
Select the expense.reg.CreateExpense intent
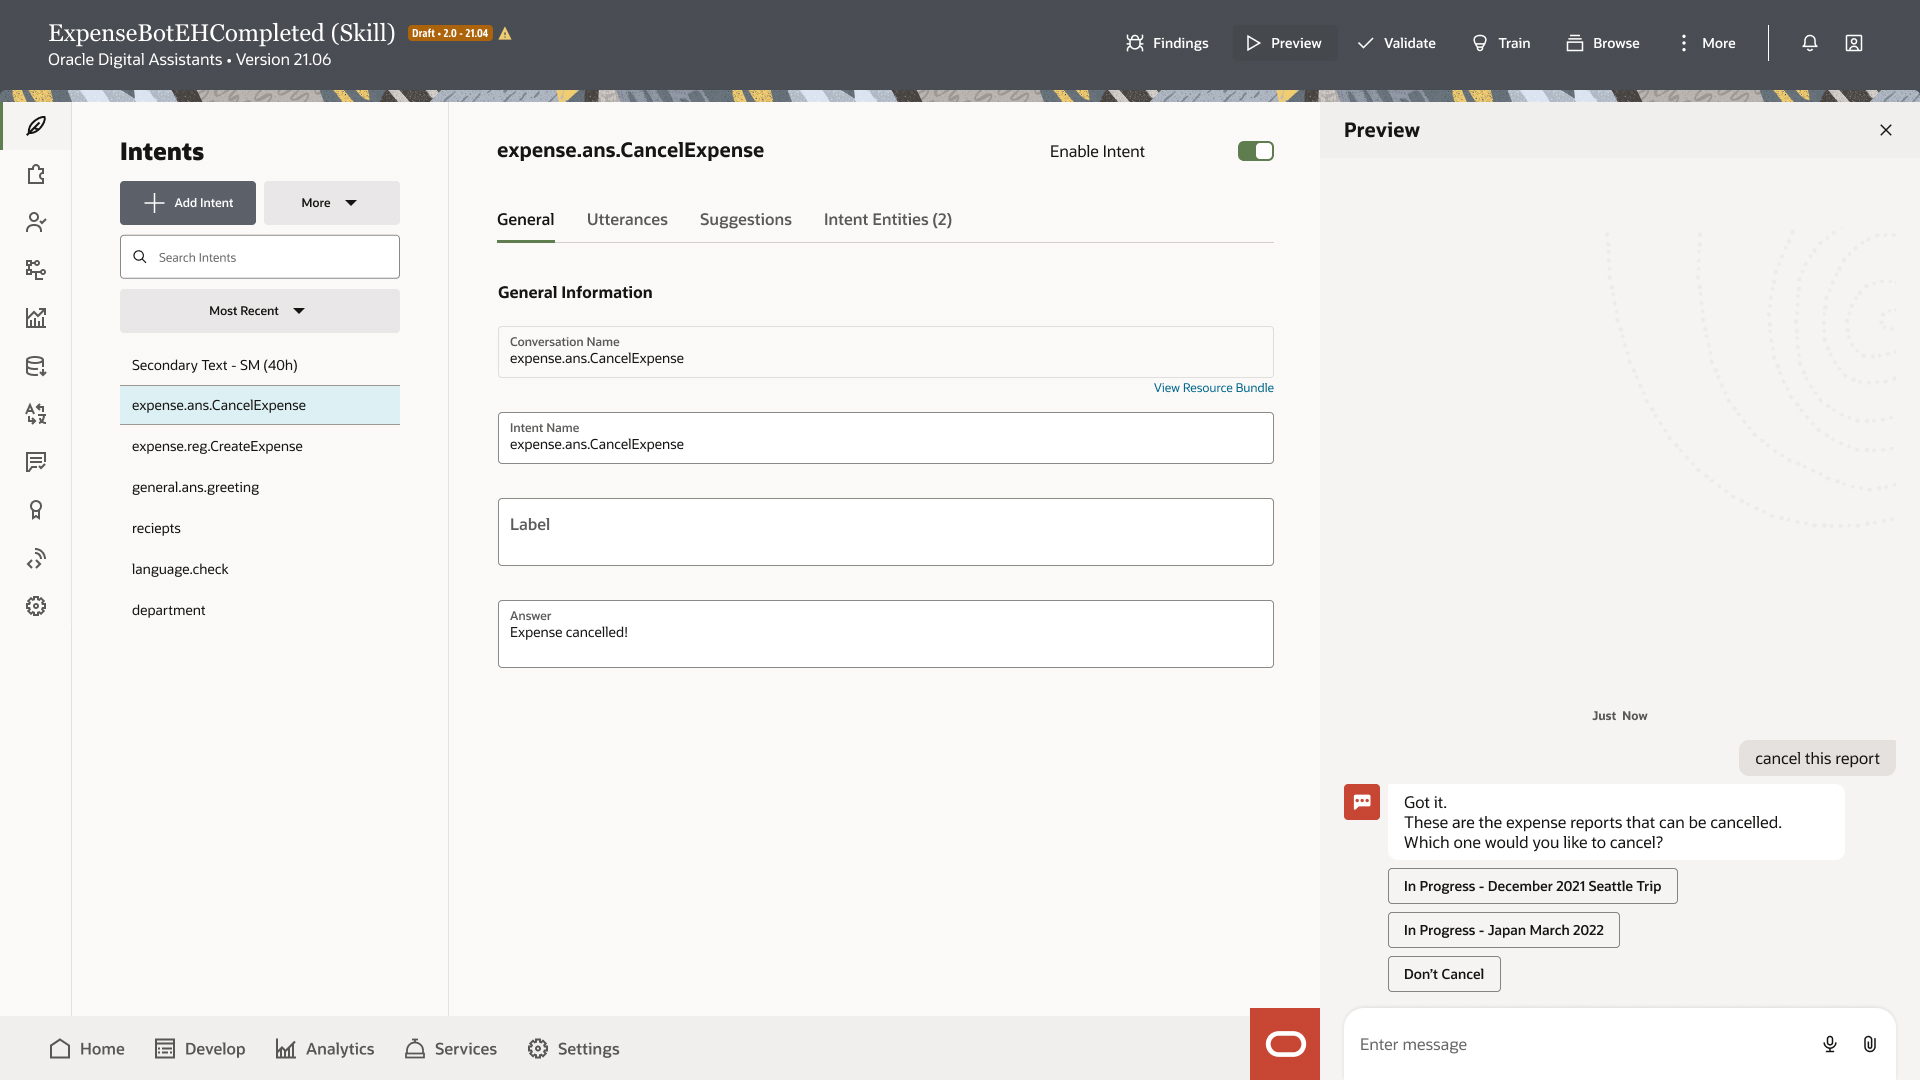coord(217,446)
